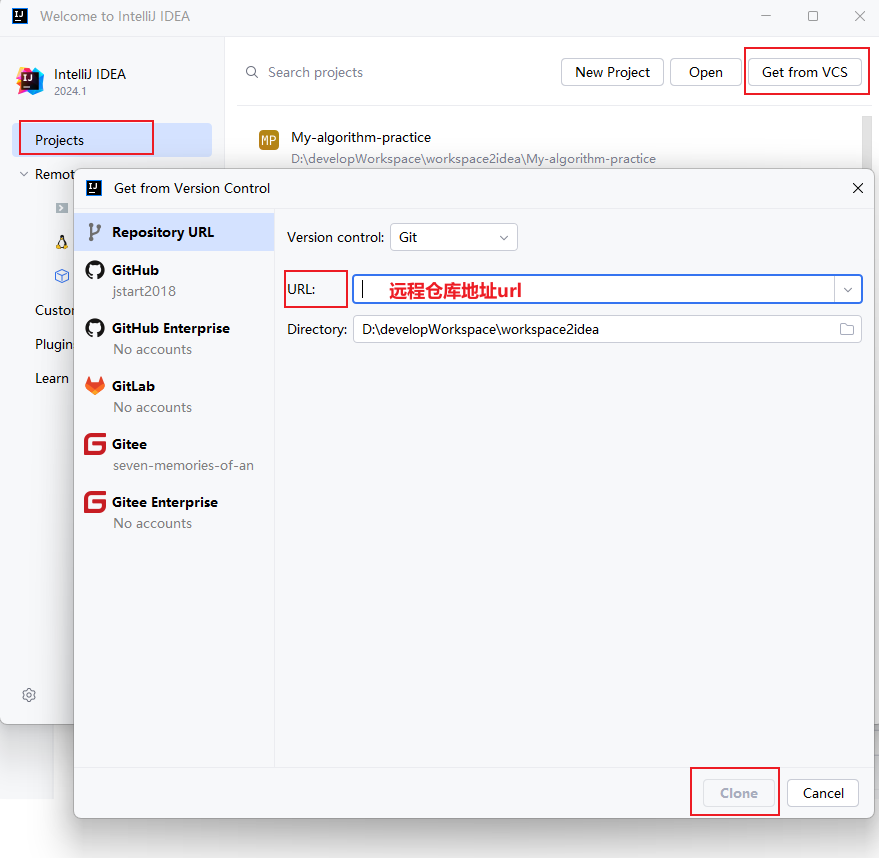The width and height of the screenshot is (879, 858).
Task: Click the Get from VCS button
Action: point(804,72)
